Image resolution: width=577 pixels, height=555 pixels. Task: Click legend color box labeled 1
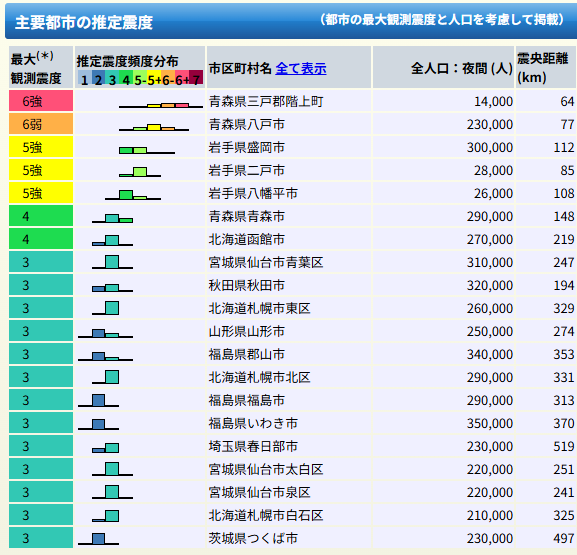tap(85, 78)
